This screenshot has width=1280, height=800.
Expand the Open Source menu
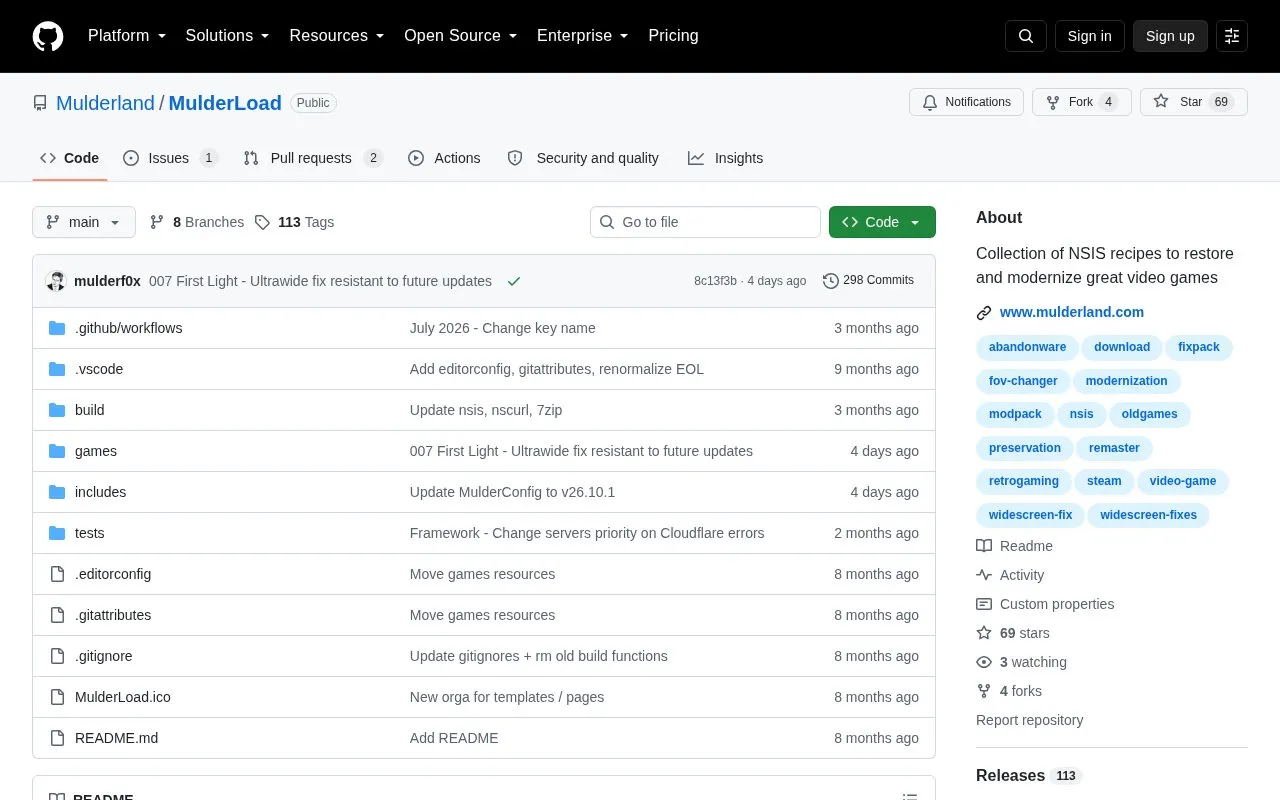pyautogui.click(x=461, y=36)
